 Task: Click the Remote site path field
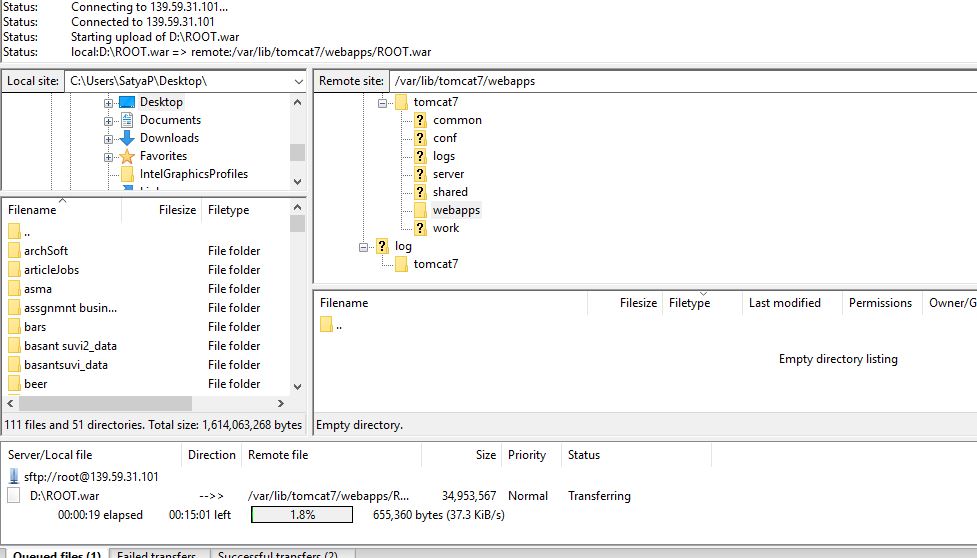click(x=683, y=81)
